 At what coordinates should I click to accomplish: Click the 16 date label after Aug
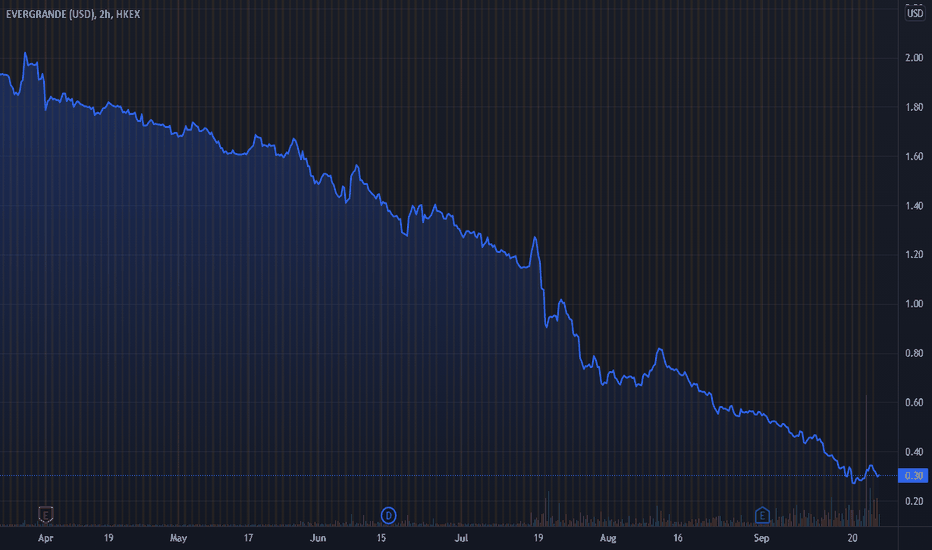pyautogui.click(x=678, y=538)
